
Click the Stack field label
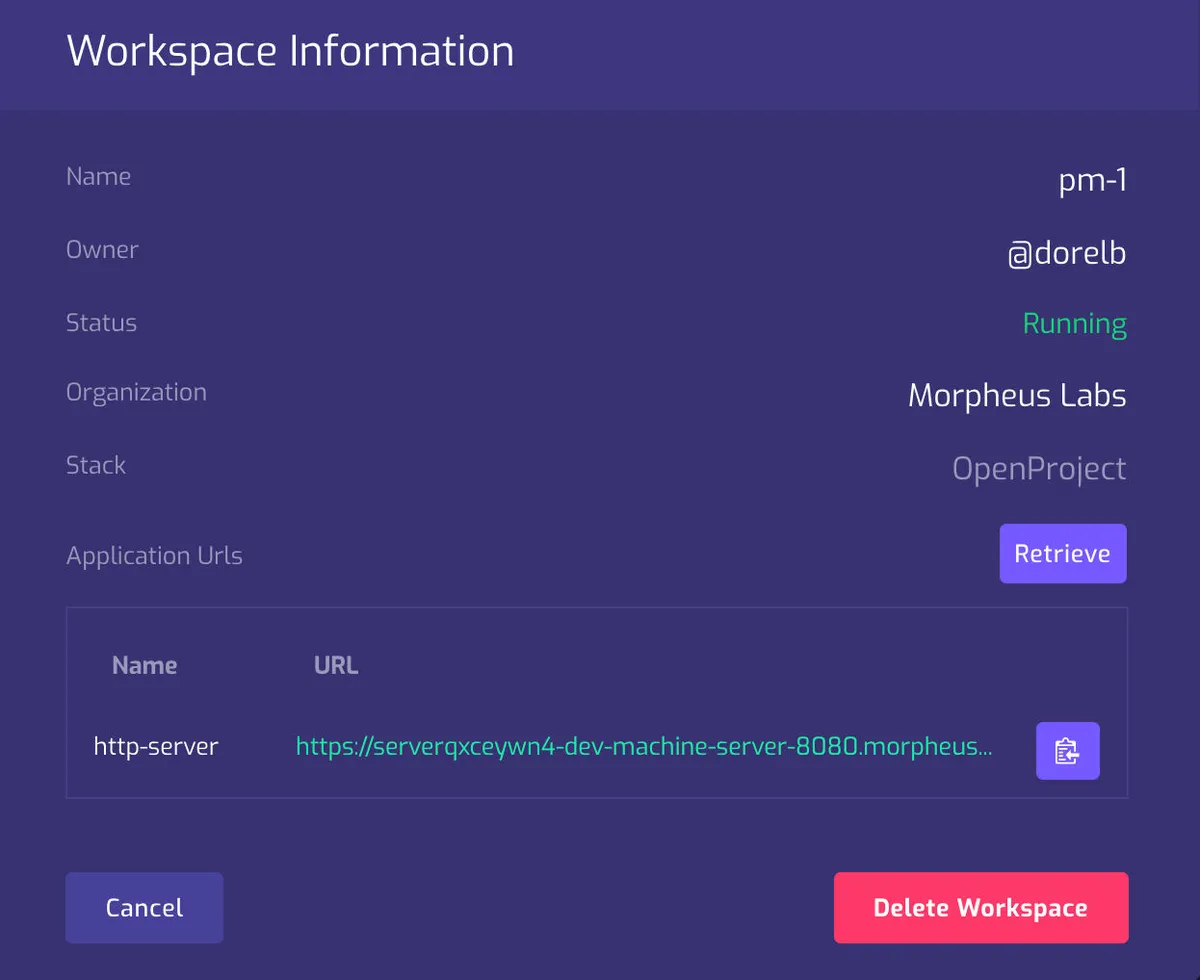96,465
